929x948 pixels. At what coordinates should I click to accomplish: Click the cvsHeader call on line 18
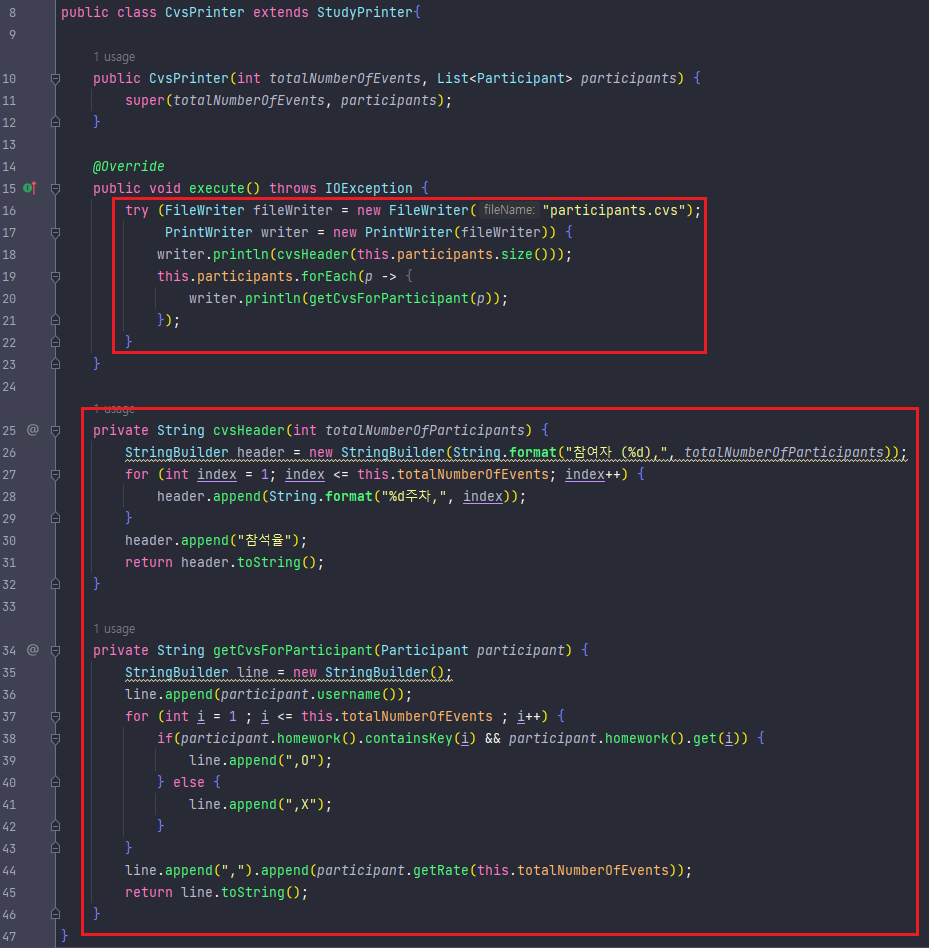(x=312, y=255)
